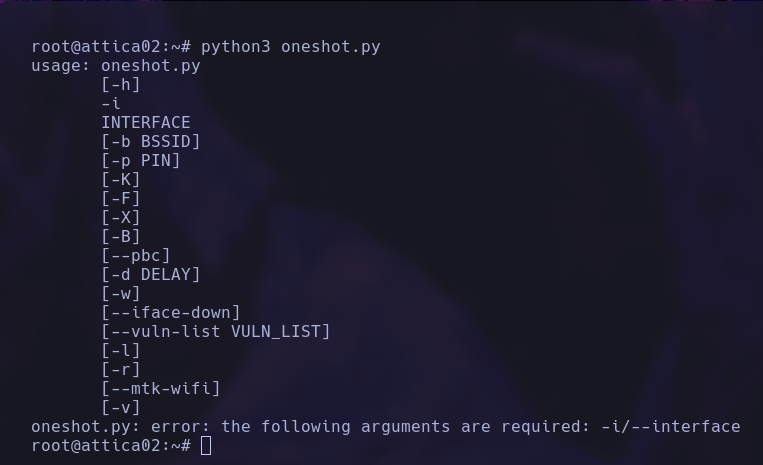Click the [-X] option text
Screen dimensions: 763x465
pyautogui.click(x=121, y=218)
